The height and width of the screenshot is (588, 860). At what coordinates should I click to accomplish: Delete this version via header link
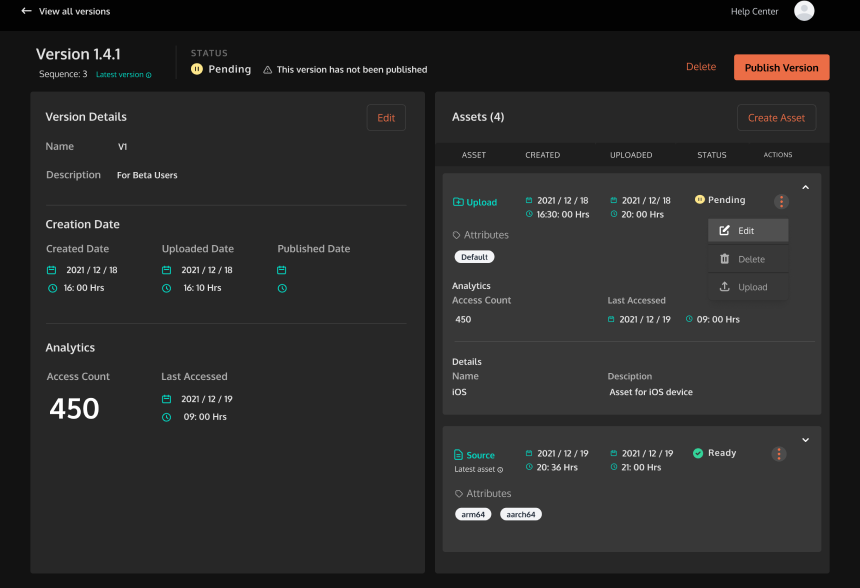click(x=700, y=67)
